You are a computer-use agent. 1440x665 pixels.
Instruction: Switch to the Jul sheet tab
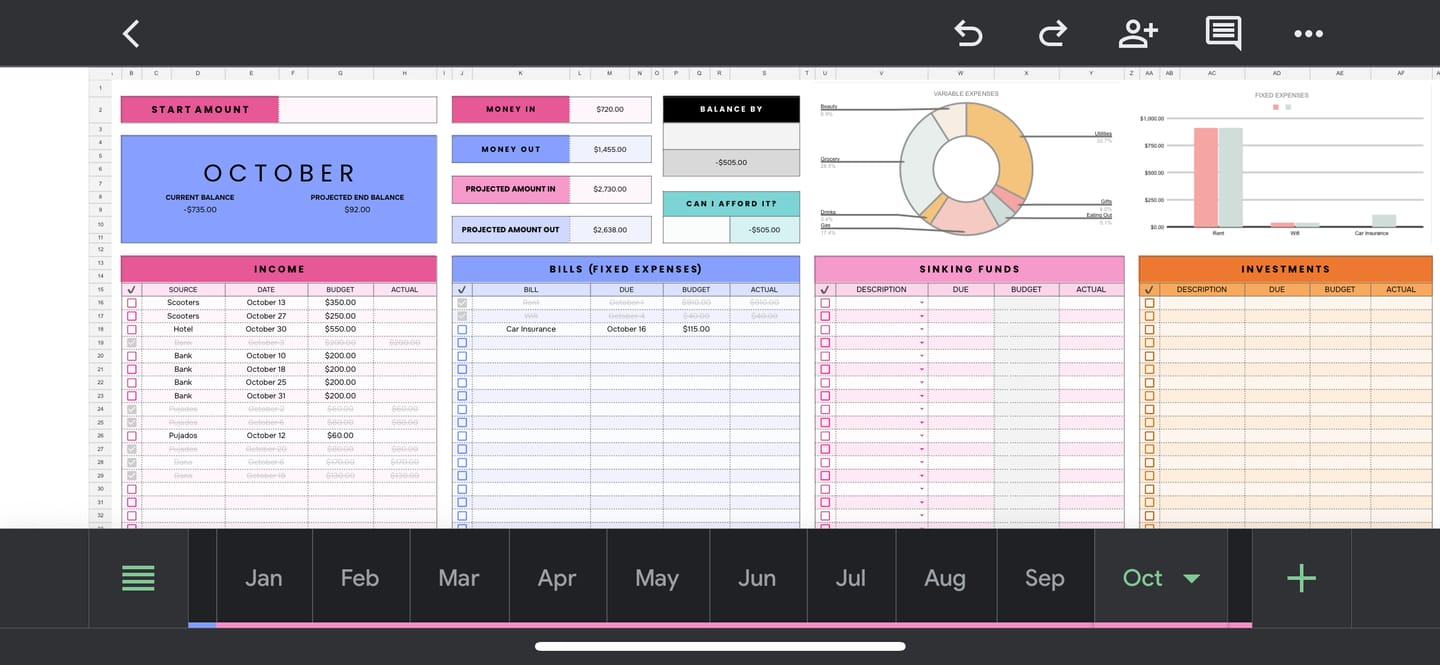pyautogui.click(x=851, y=578)
